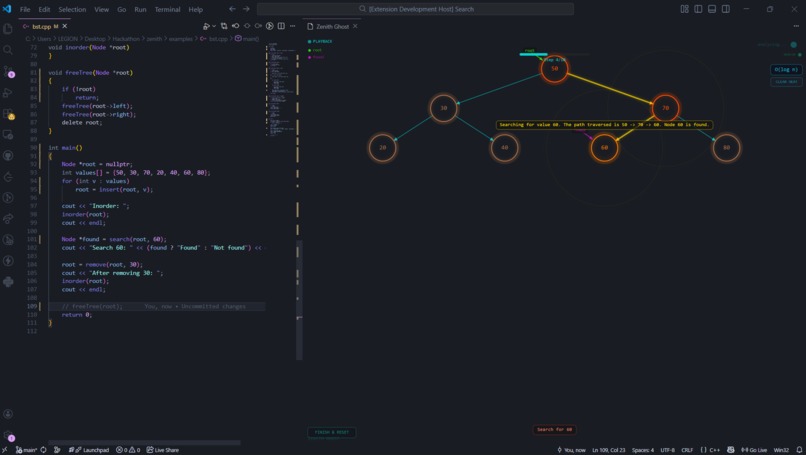
Task: Click Go Live in status bar
Action: (754, 450)
